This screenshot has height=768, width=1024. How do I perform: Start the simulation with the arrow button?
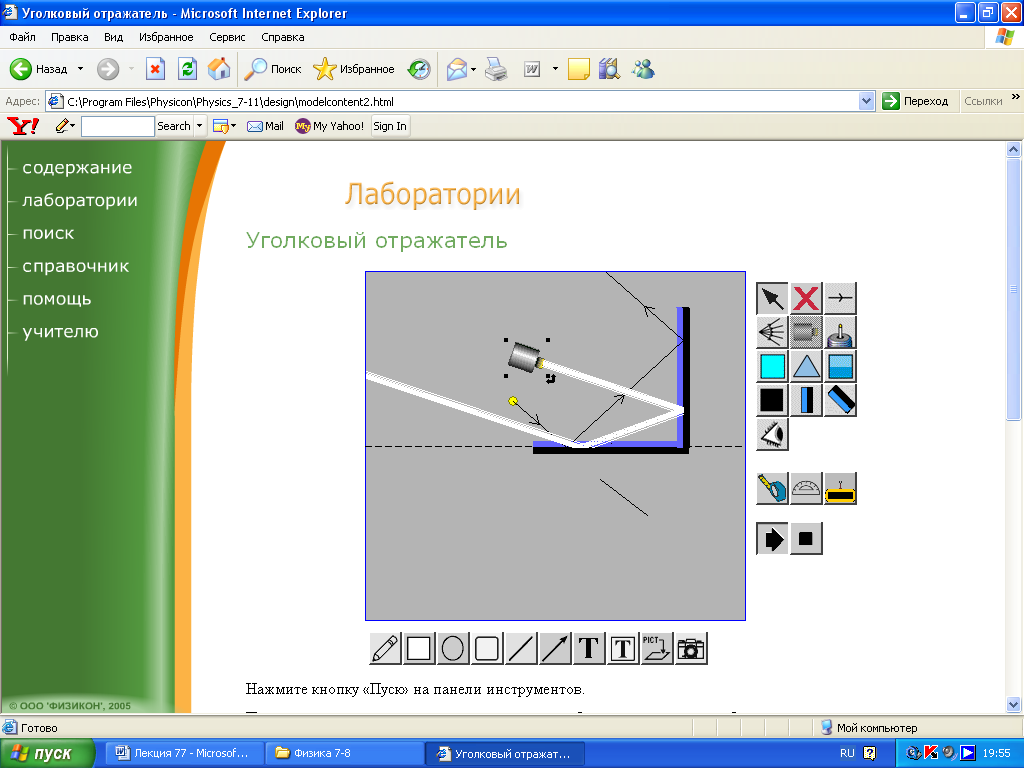(x=773, y=539)
